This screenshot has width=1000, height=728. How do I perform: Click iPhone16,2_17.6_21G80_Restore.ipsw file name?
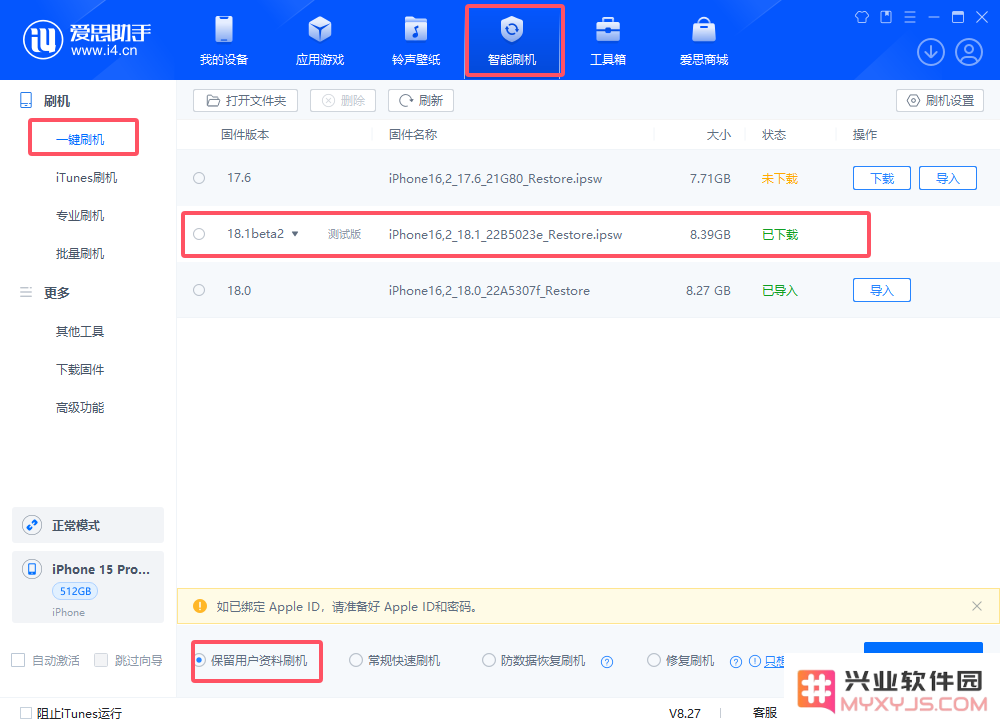click(495, 178)
